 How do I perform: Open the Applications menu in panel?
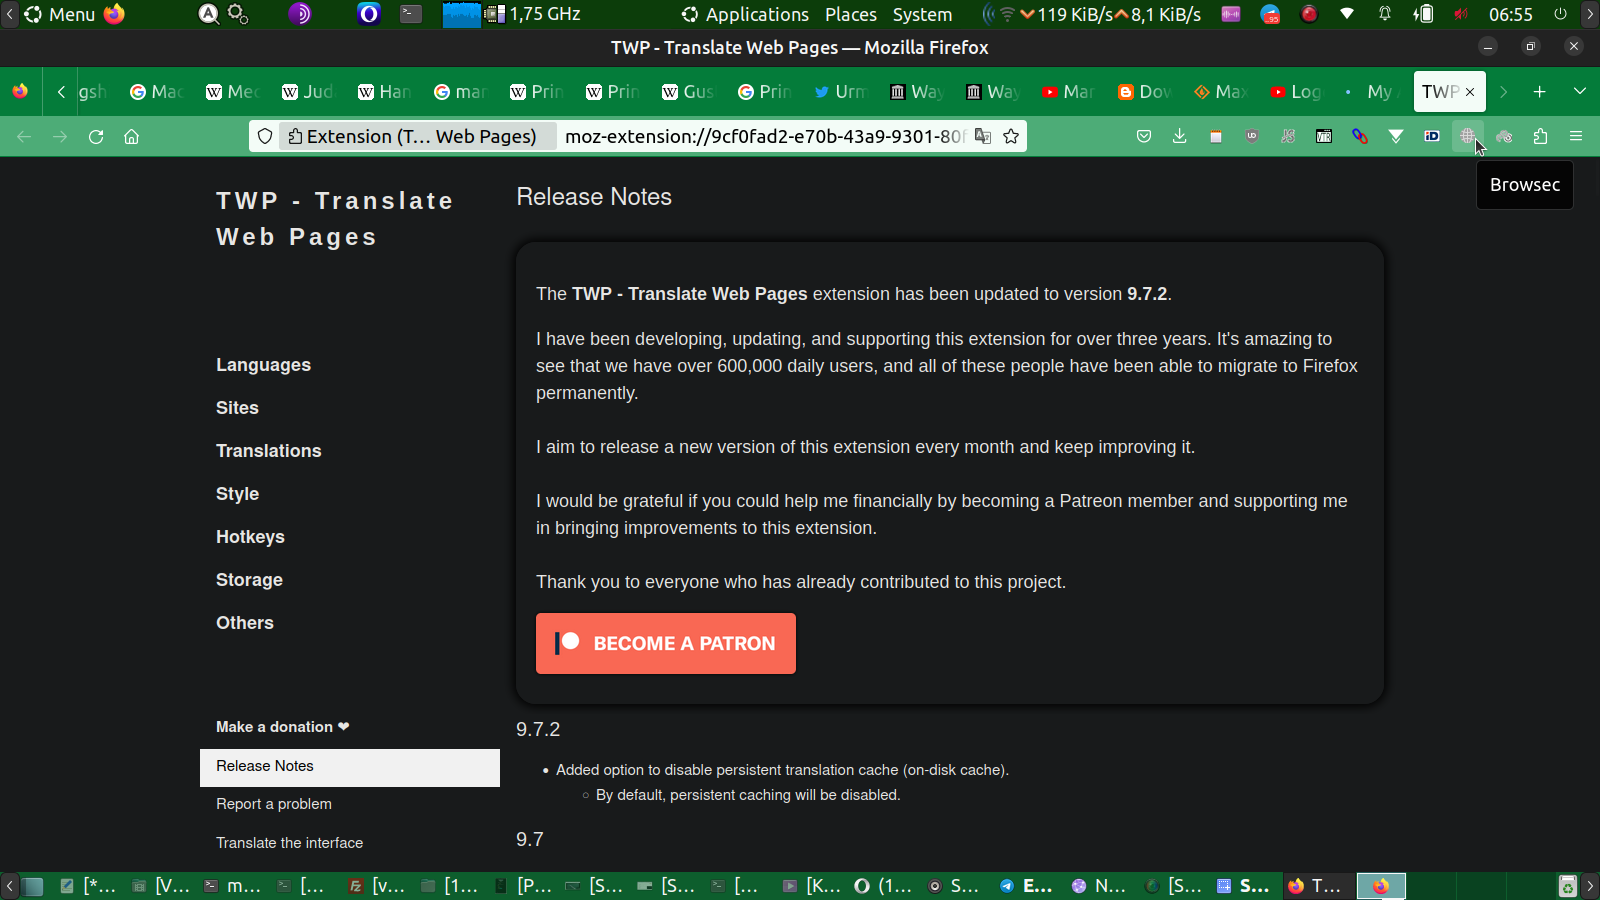pos(745,14)
